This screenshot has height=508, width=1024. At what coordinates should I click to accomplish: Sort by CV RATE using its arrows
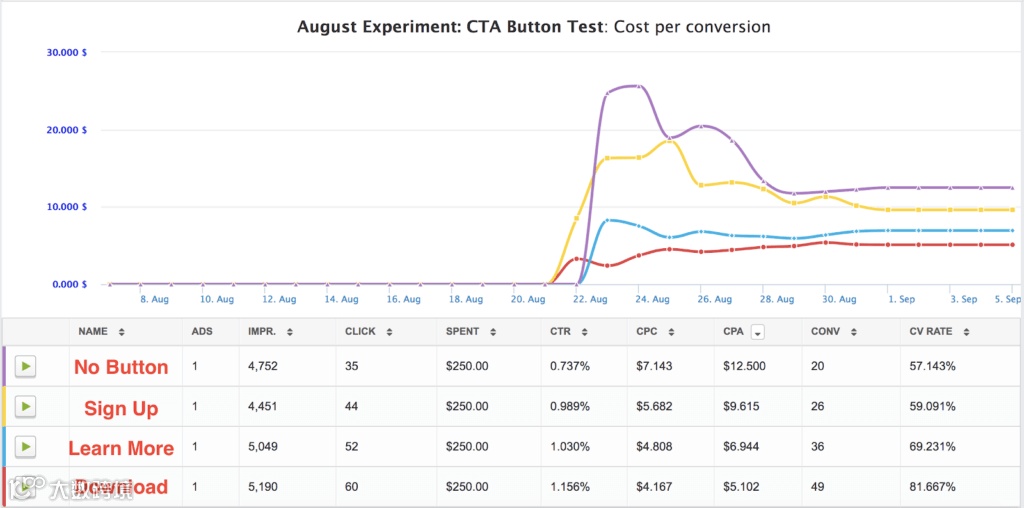(x=966, y=332)
